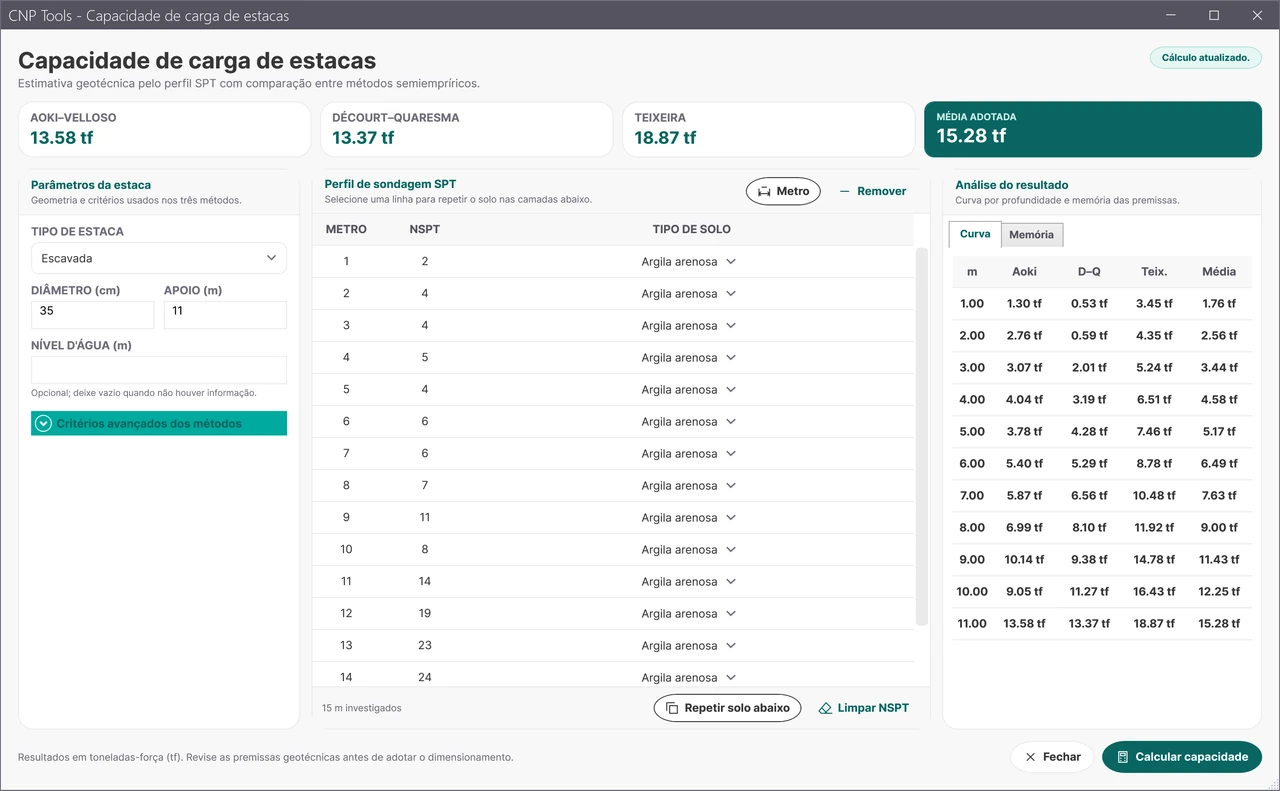The height and width of the screenshot is (791, 1280).
Task: Click the circled chevron icon in Critérios avançados
Action: 43,424
